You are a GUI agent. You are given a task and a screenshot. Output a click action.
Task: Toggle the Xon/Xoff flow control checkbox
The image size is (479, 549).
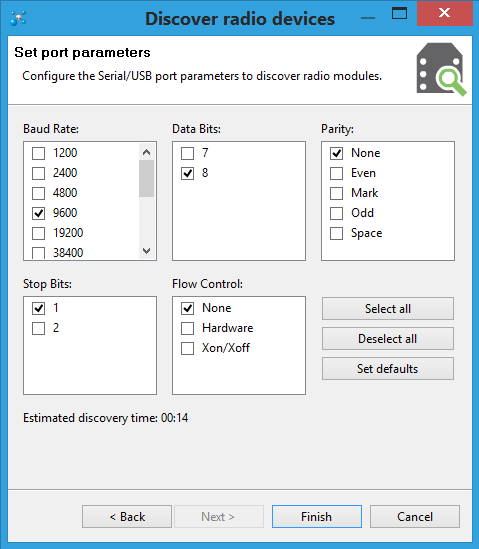click(187, 348)
